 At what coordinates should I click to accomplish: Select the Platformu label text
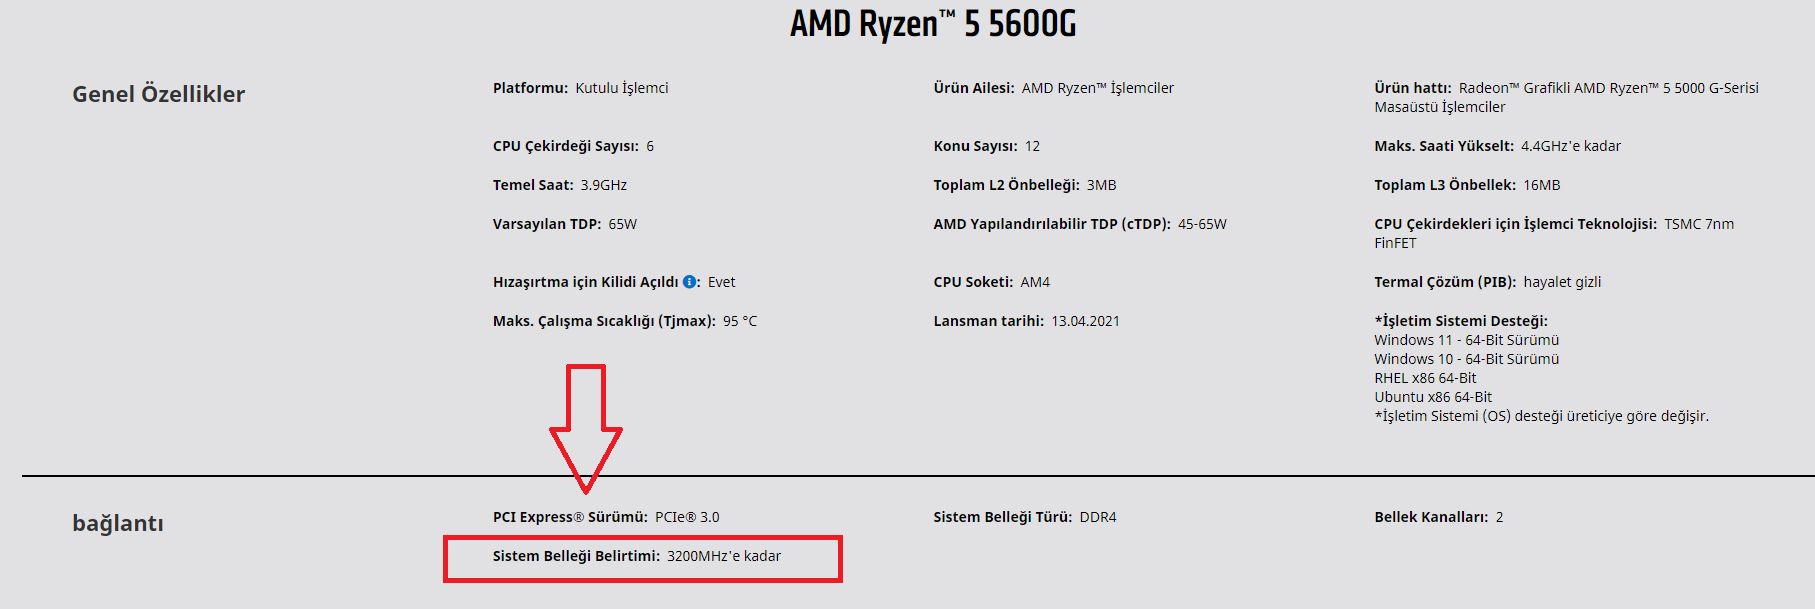pyautogui.click(x=530, y=88)
